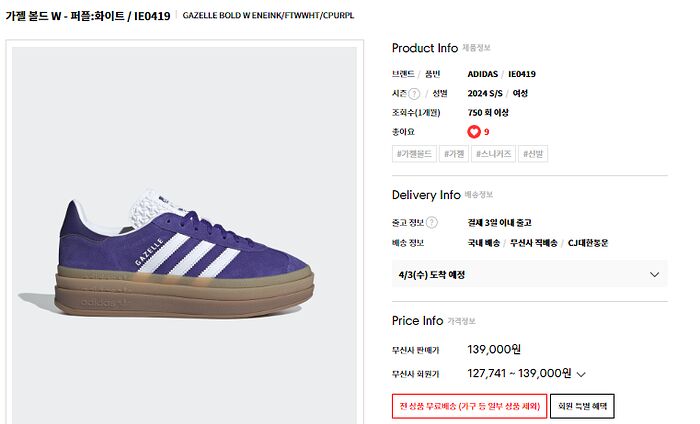This screenshot has width=700, height=424.
Task: Click the 2024 S/S season text
Action: click(x=485, y=94)
